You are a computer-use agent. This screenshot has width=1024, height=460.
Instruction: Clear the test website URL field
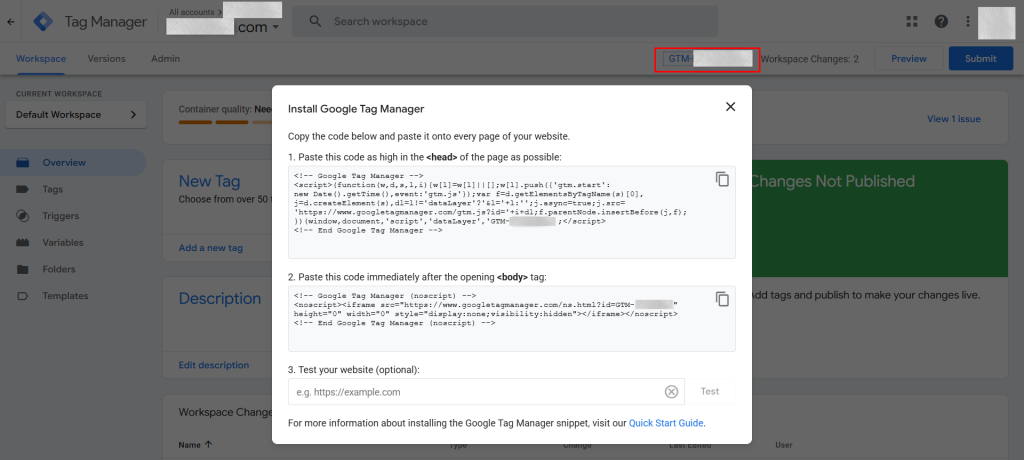pos(671,391)
